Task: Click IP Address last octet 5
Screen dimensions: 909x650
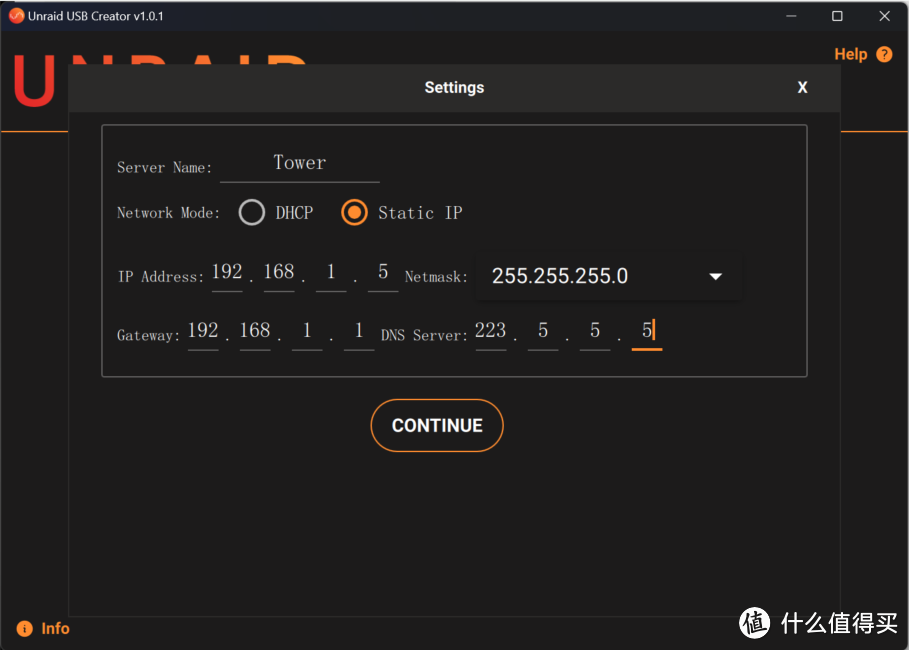Action: (383, 273)
